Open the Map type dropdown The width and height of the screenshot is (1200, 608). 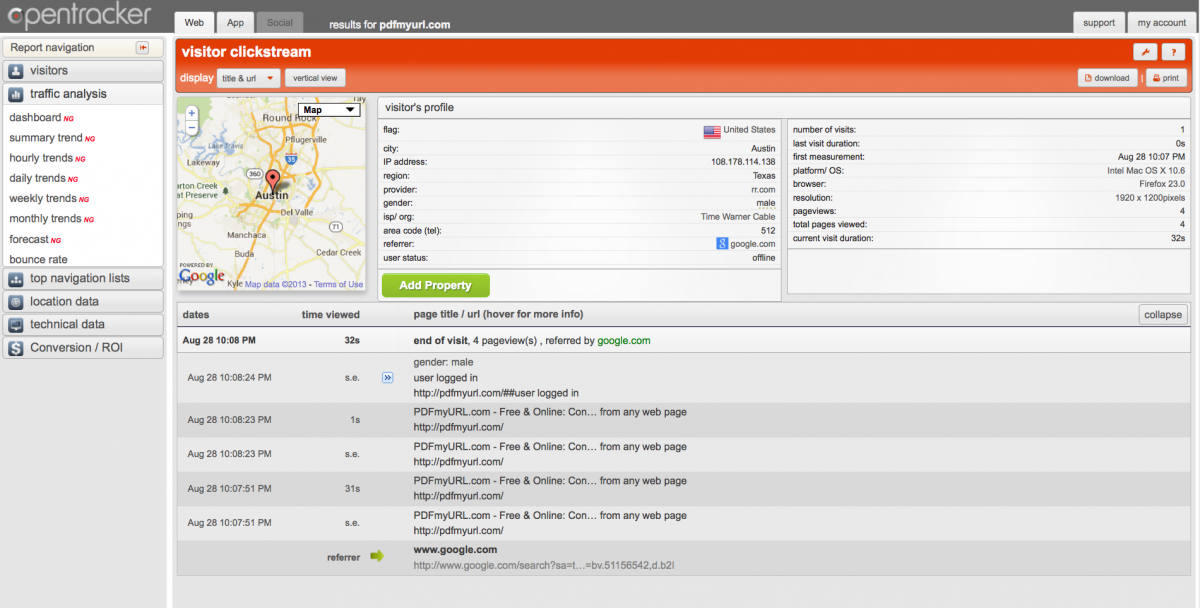[x=329, y=110]
